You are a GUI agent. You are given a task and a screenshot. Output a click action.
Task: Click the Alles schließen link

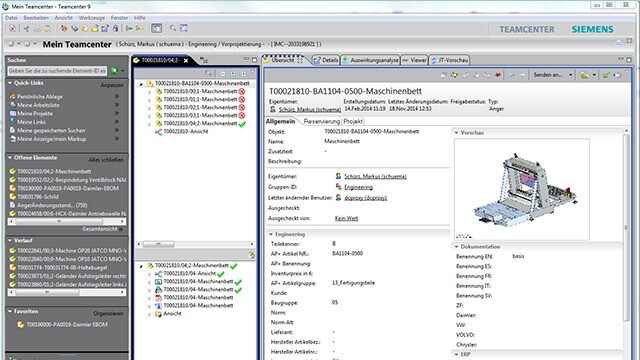pyautogui.click(x=106, y=160)
